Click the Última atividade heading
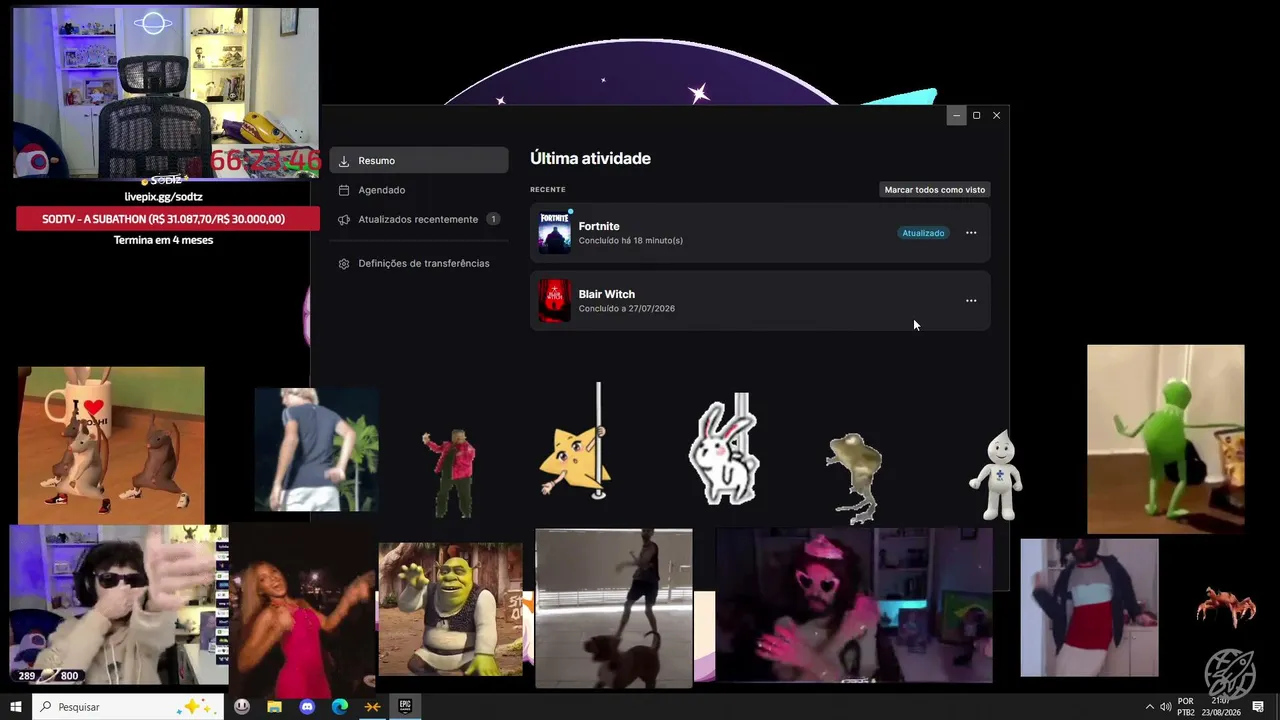This screenshot has height=720, width=1280. pos(590,158)
